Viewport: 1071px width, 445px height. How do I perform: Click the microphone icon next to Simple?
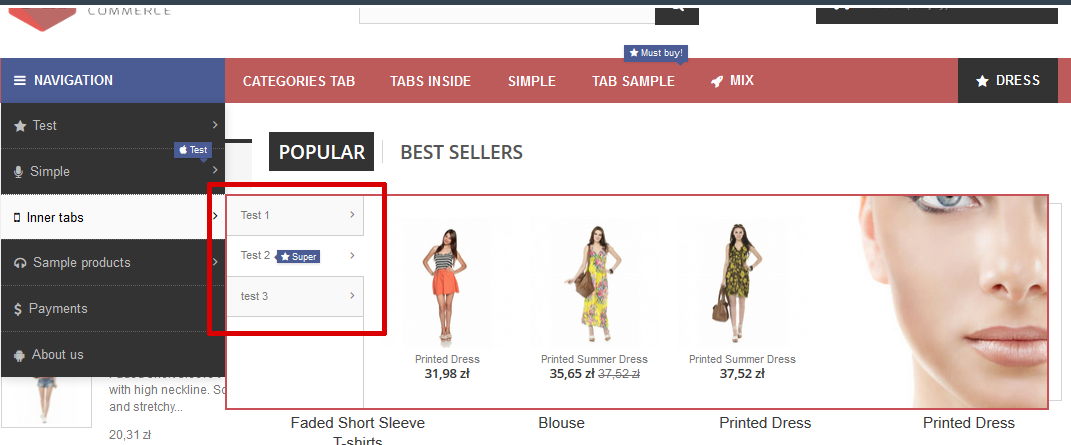point(18,172)
